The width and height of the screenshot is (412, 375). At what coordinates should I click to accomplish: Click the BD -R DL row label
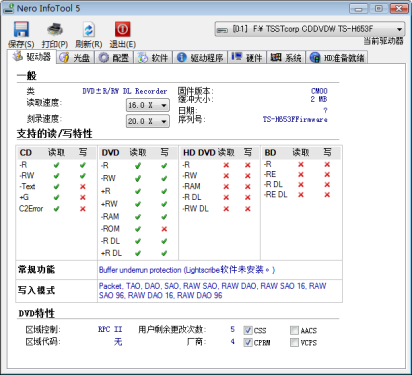click(273, 184)
